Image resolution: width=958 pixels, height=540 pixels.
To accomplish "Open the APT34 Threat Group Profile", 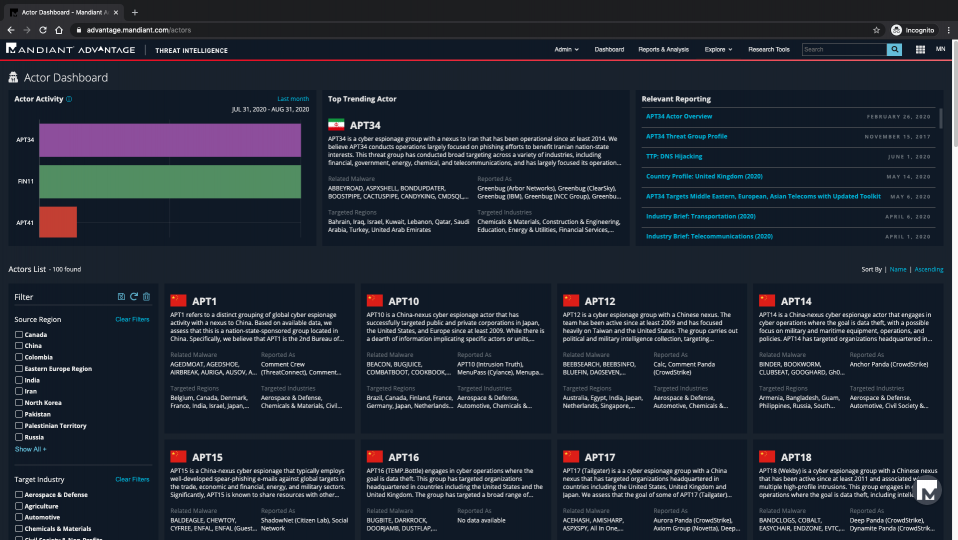I will point(686,136).
